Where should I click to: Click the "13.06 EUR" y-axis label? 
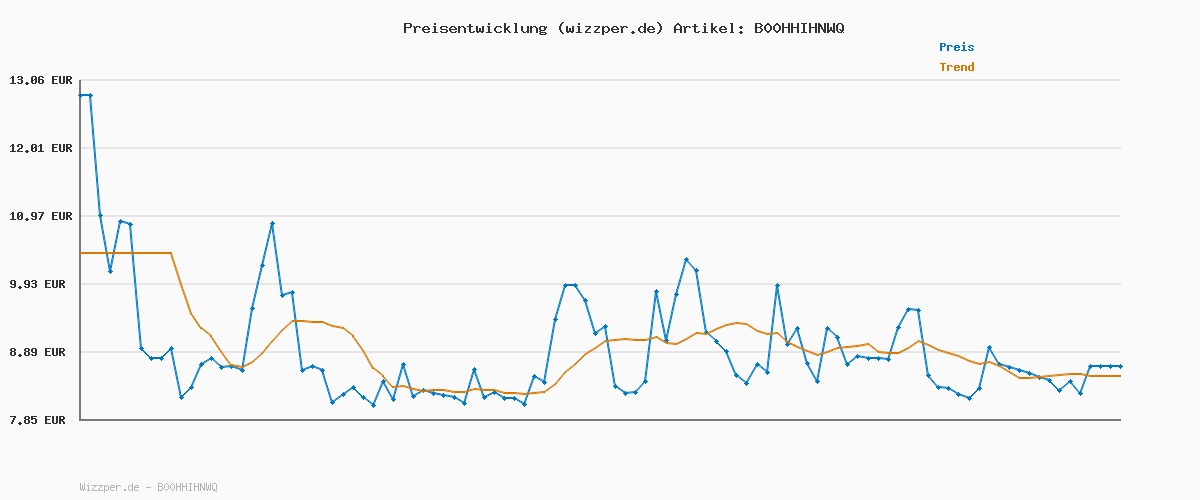click(40, 80)
